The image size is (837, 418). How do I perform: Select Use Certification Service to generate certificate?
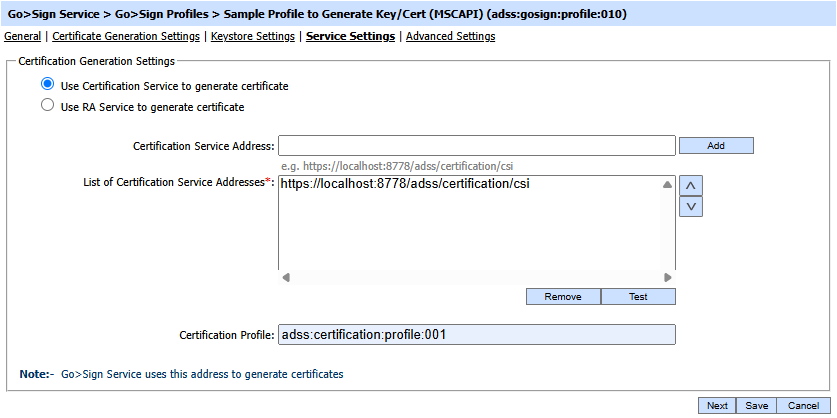click(47, 86)
